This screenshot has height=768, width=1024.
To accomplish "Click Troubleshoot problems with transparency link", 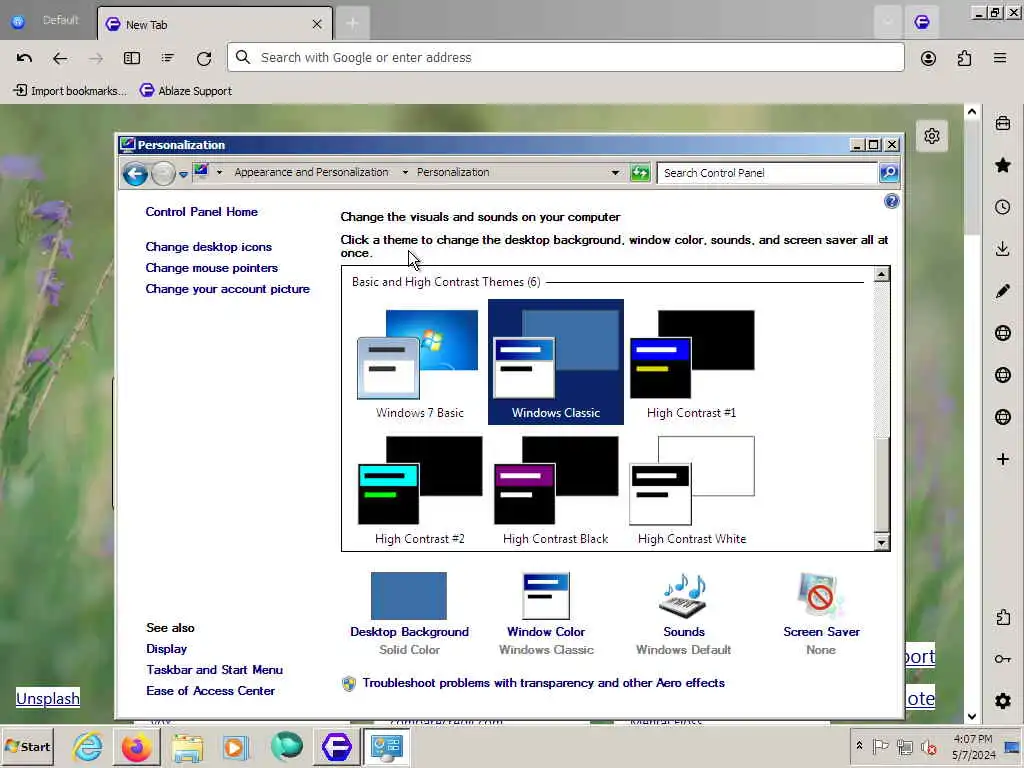I will [x=543, y=682].
